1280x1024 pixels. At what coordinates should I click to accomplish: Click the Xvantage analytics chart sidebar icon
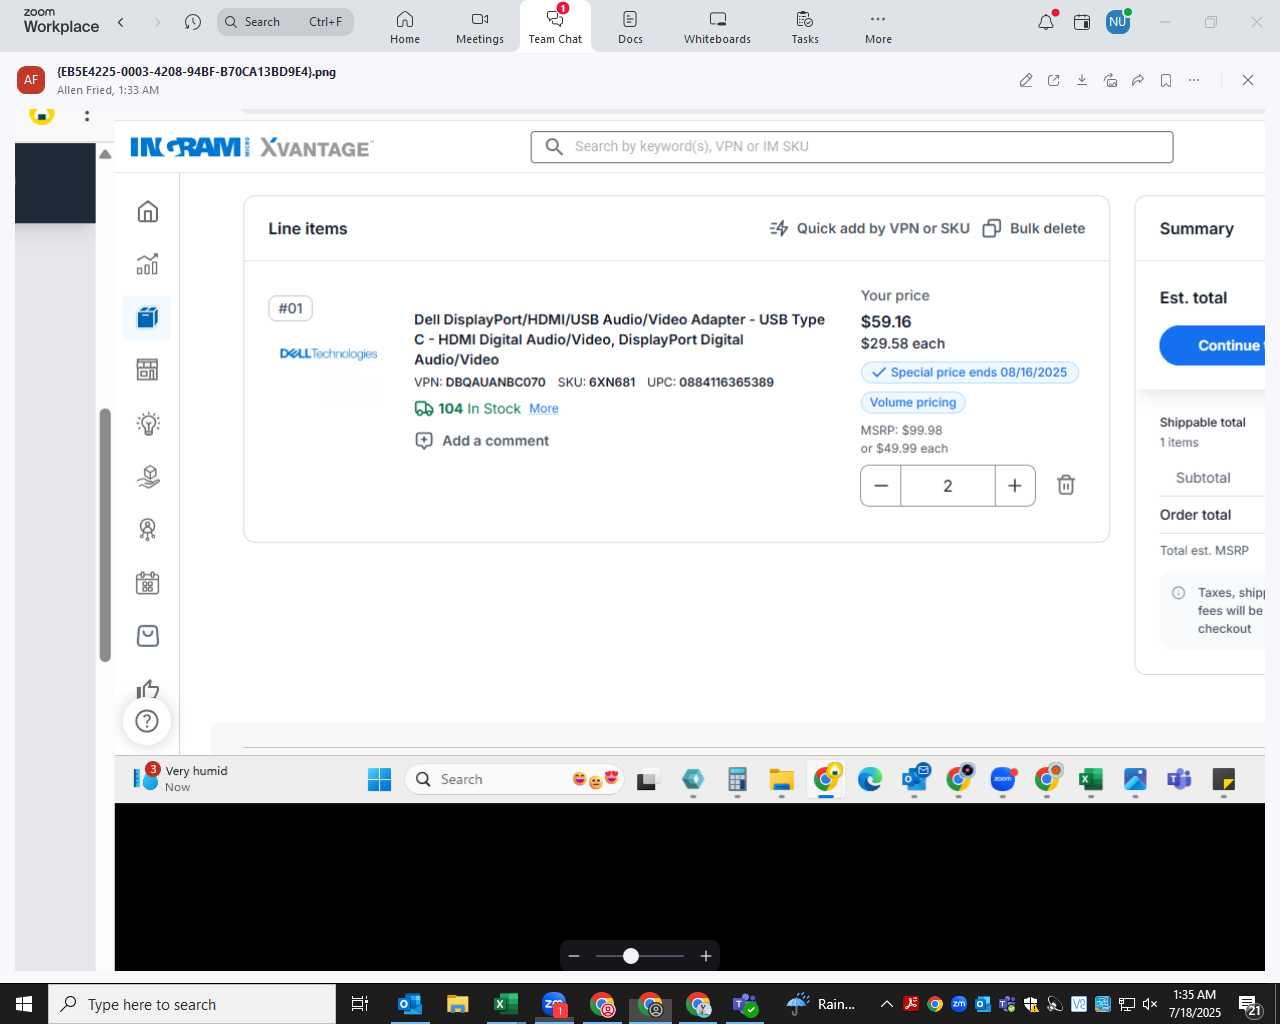(148, 264)
